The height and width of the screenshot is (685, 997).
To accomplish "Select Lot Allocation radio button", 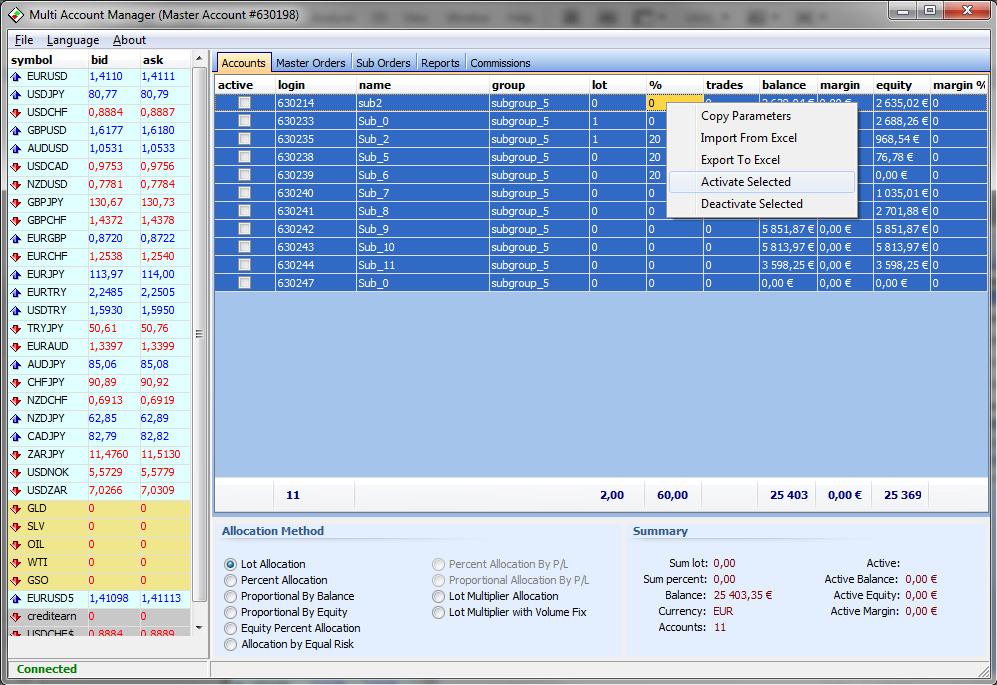I will (x=230, y=564).
